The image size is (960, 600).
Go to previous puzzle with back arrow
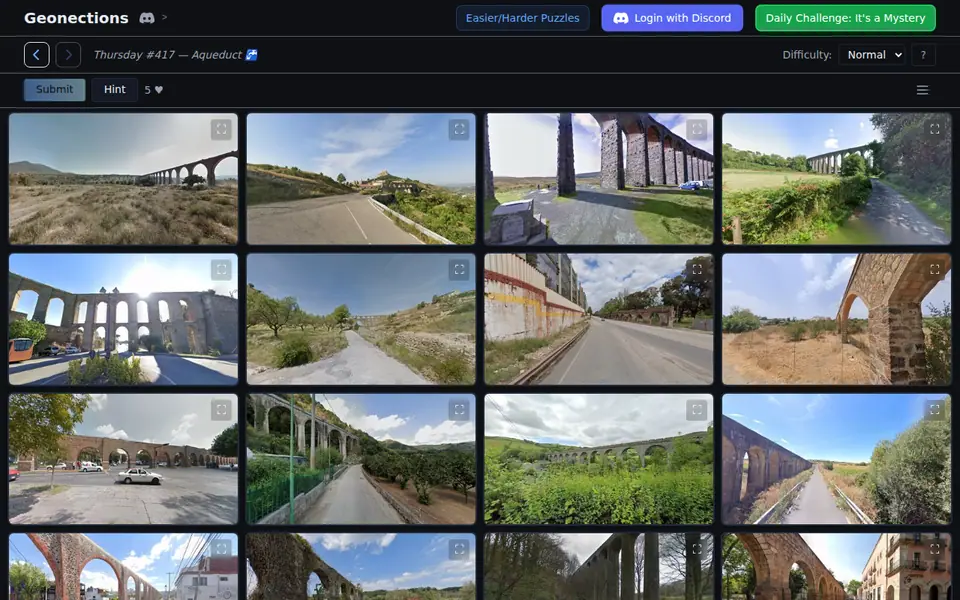(37, 55)
